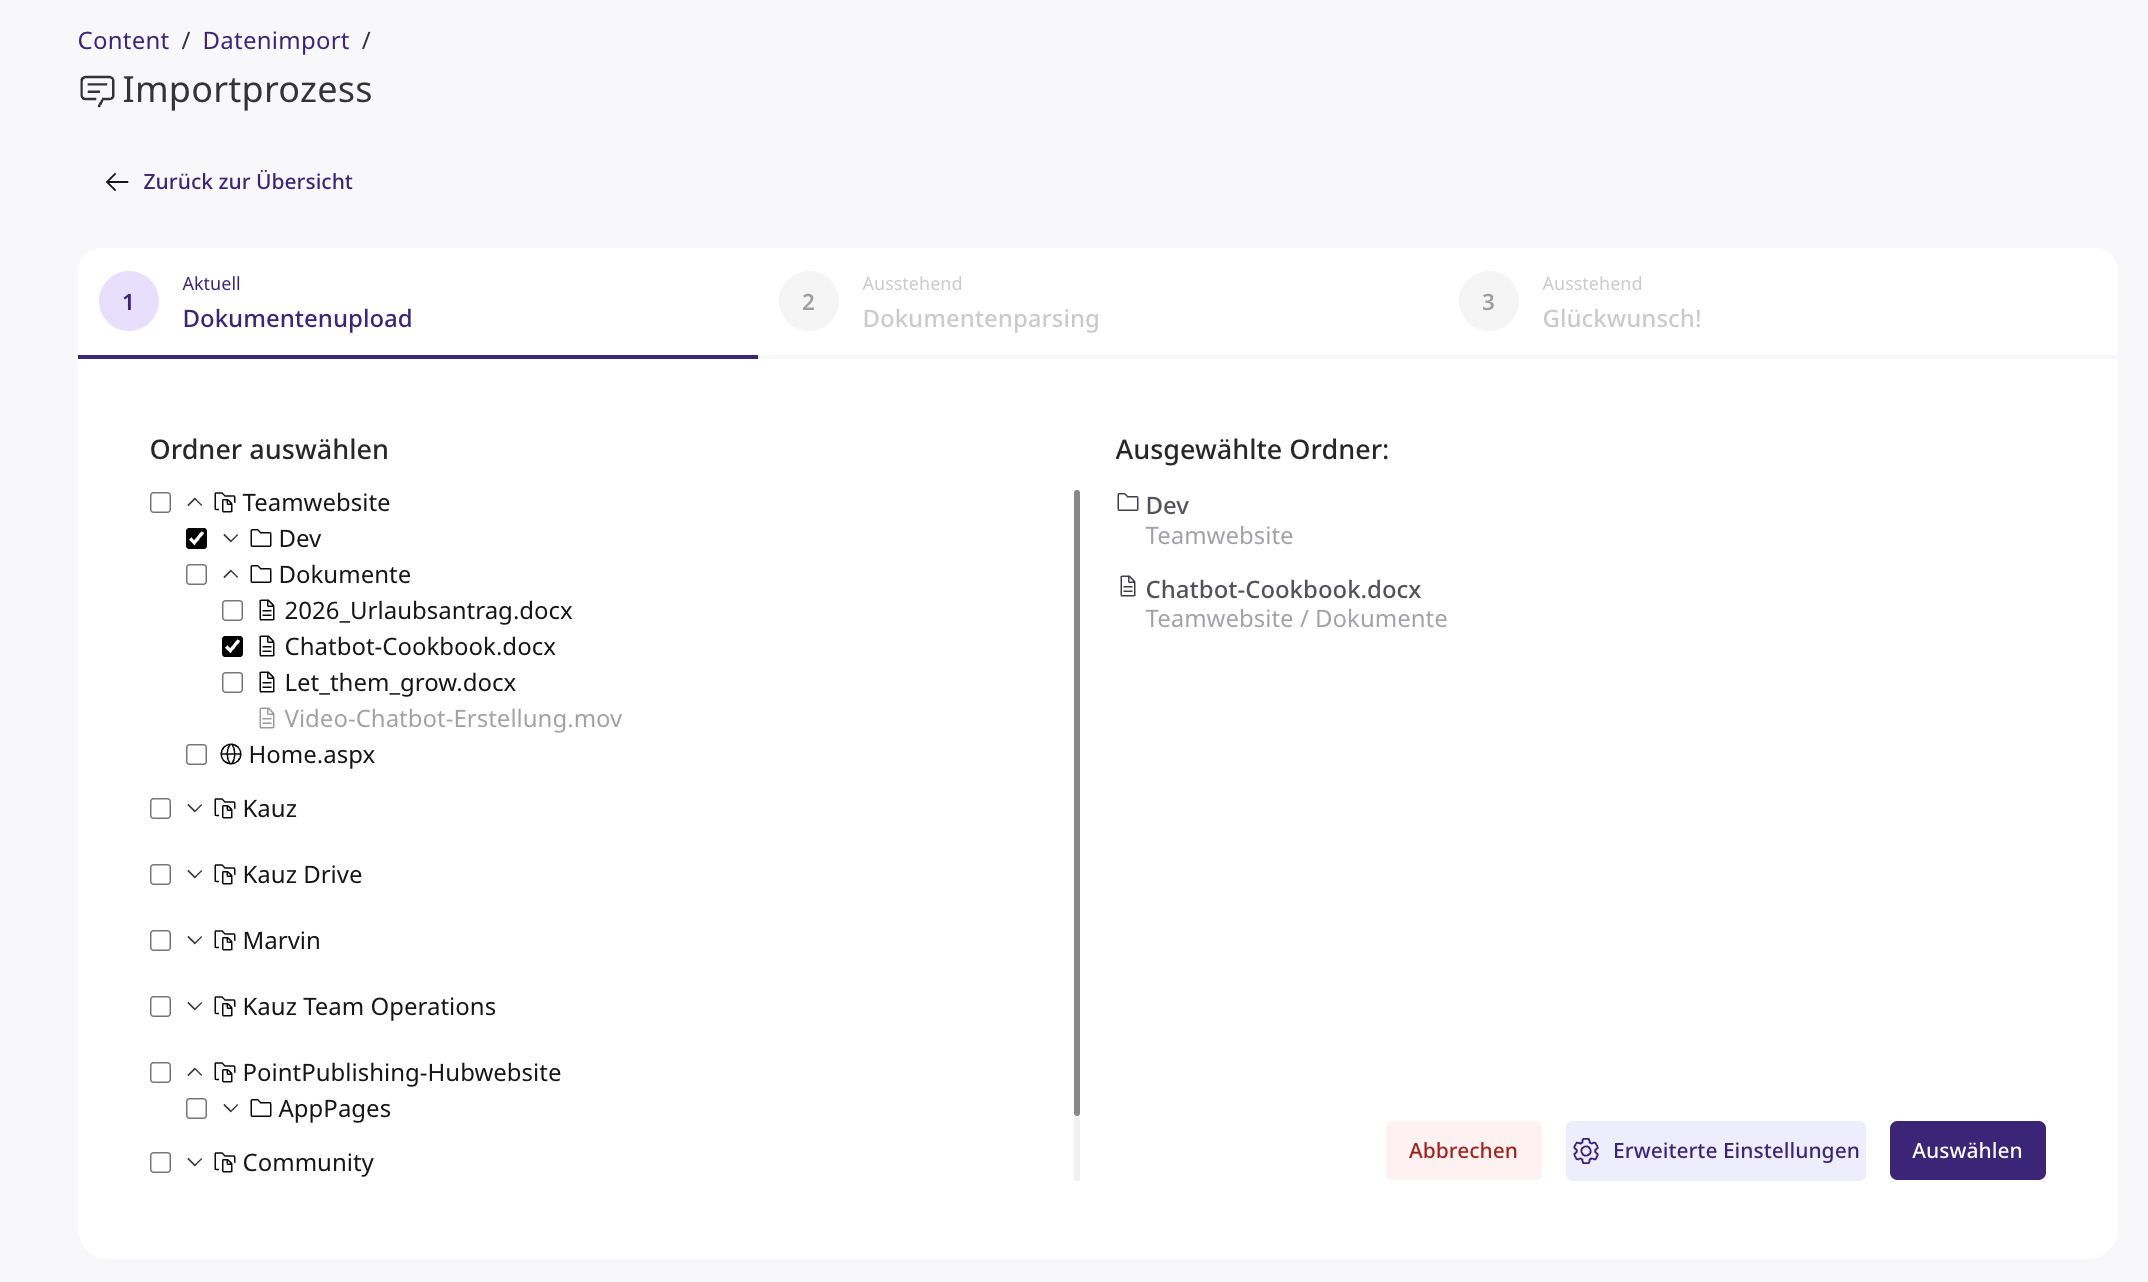2148x1282 pixels.
Task: Click the folder tree scrollbar
Action: (1077, 802)
